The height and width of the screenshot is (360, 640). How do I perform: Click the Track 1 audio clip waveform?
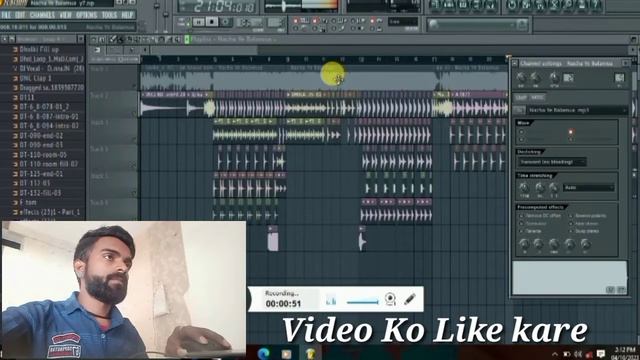point(324,80)
